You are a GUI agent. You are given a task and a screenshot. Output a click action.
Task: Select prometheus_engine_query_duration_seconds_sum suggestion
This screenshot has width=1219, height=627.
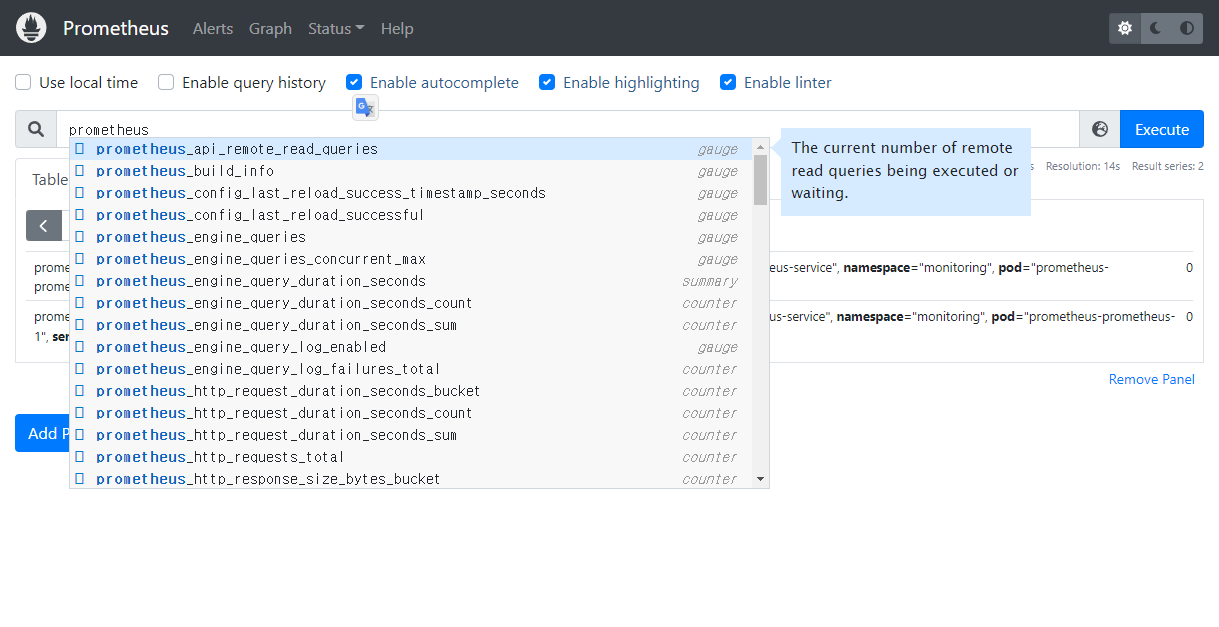pyautogui.click(x=411, y=325)
